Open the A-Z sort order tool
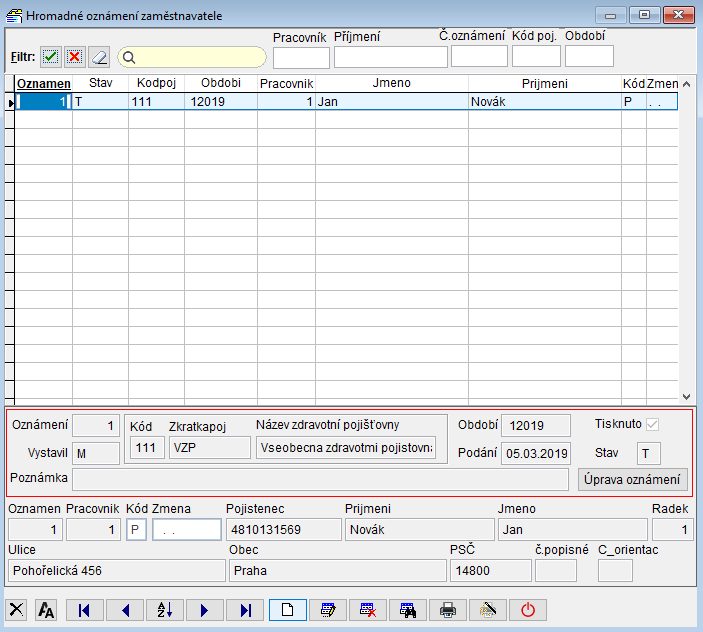 coord(165,610)
